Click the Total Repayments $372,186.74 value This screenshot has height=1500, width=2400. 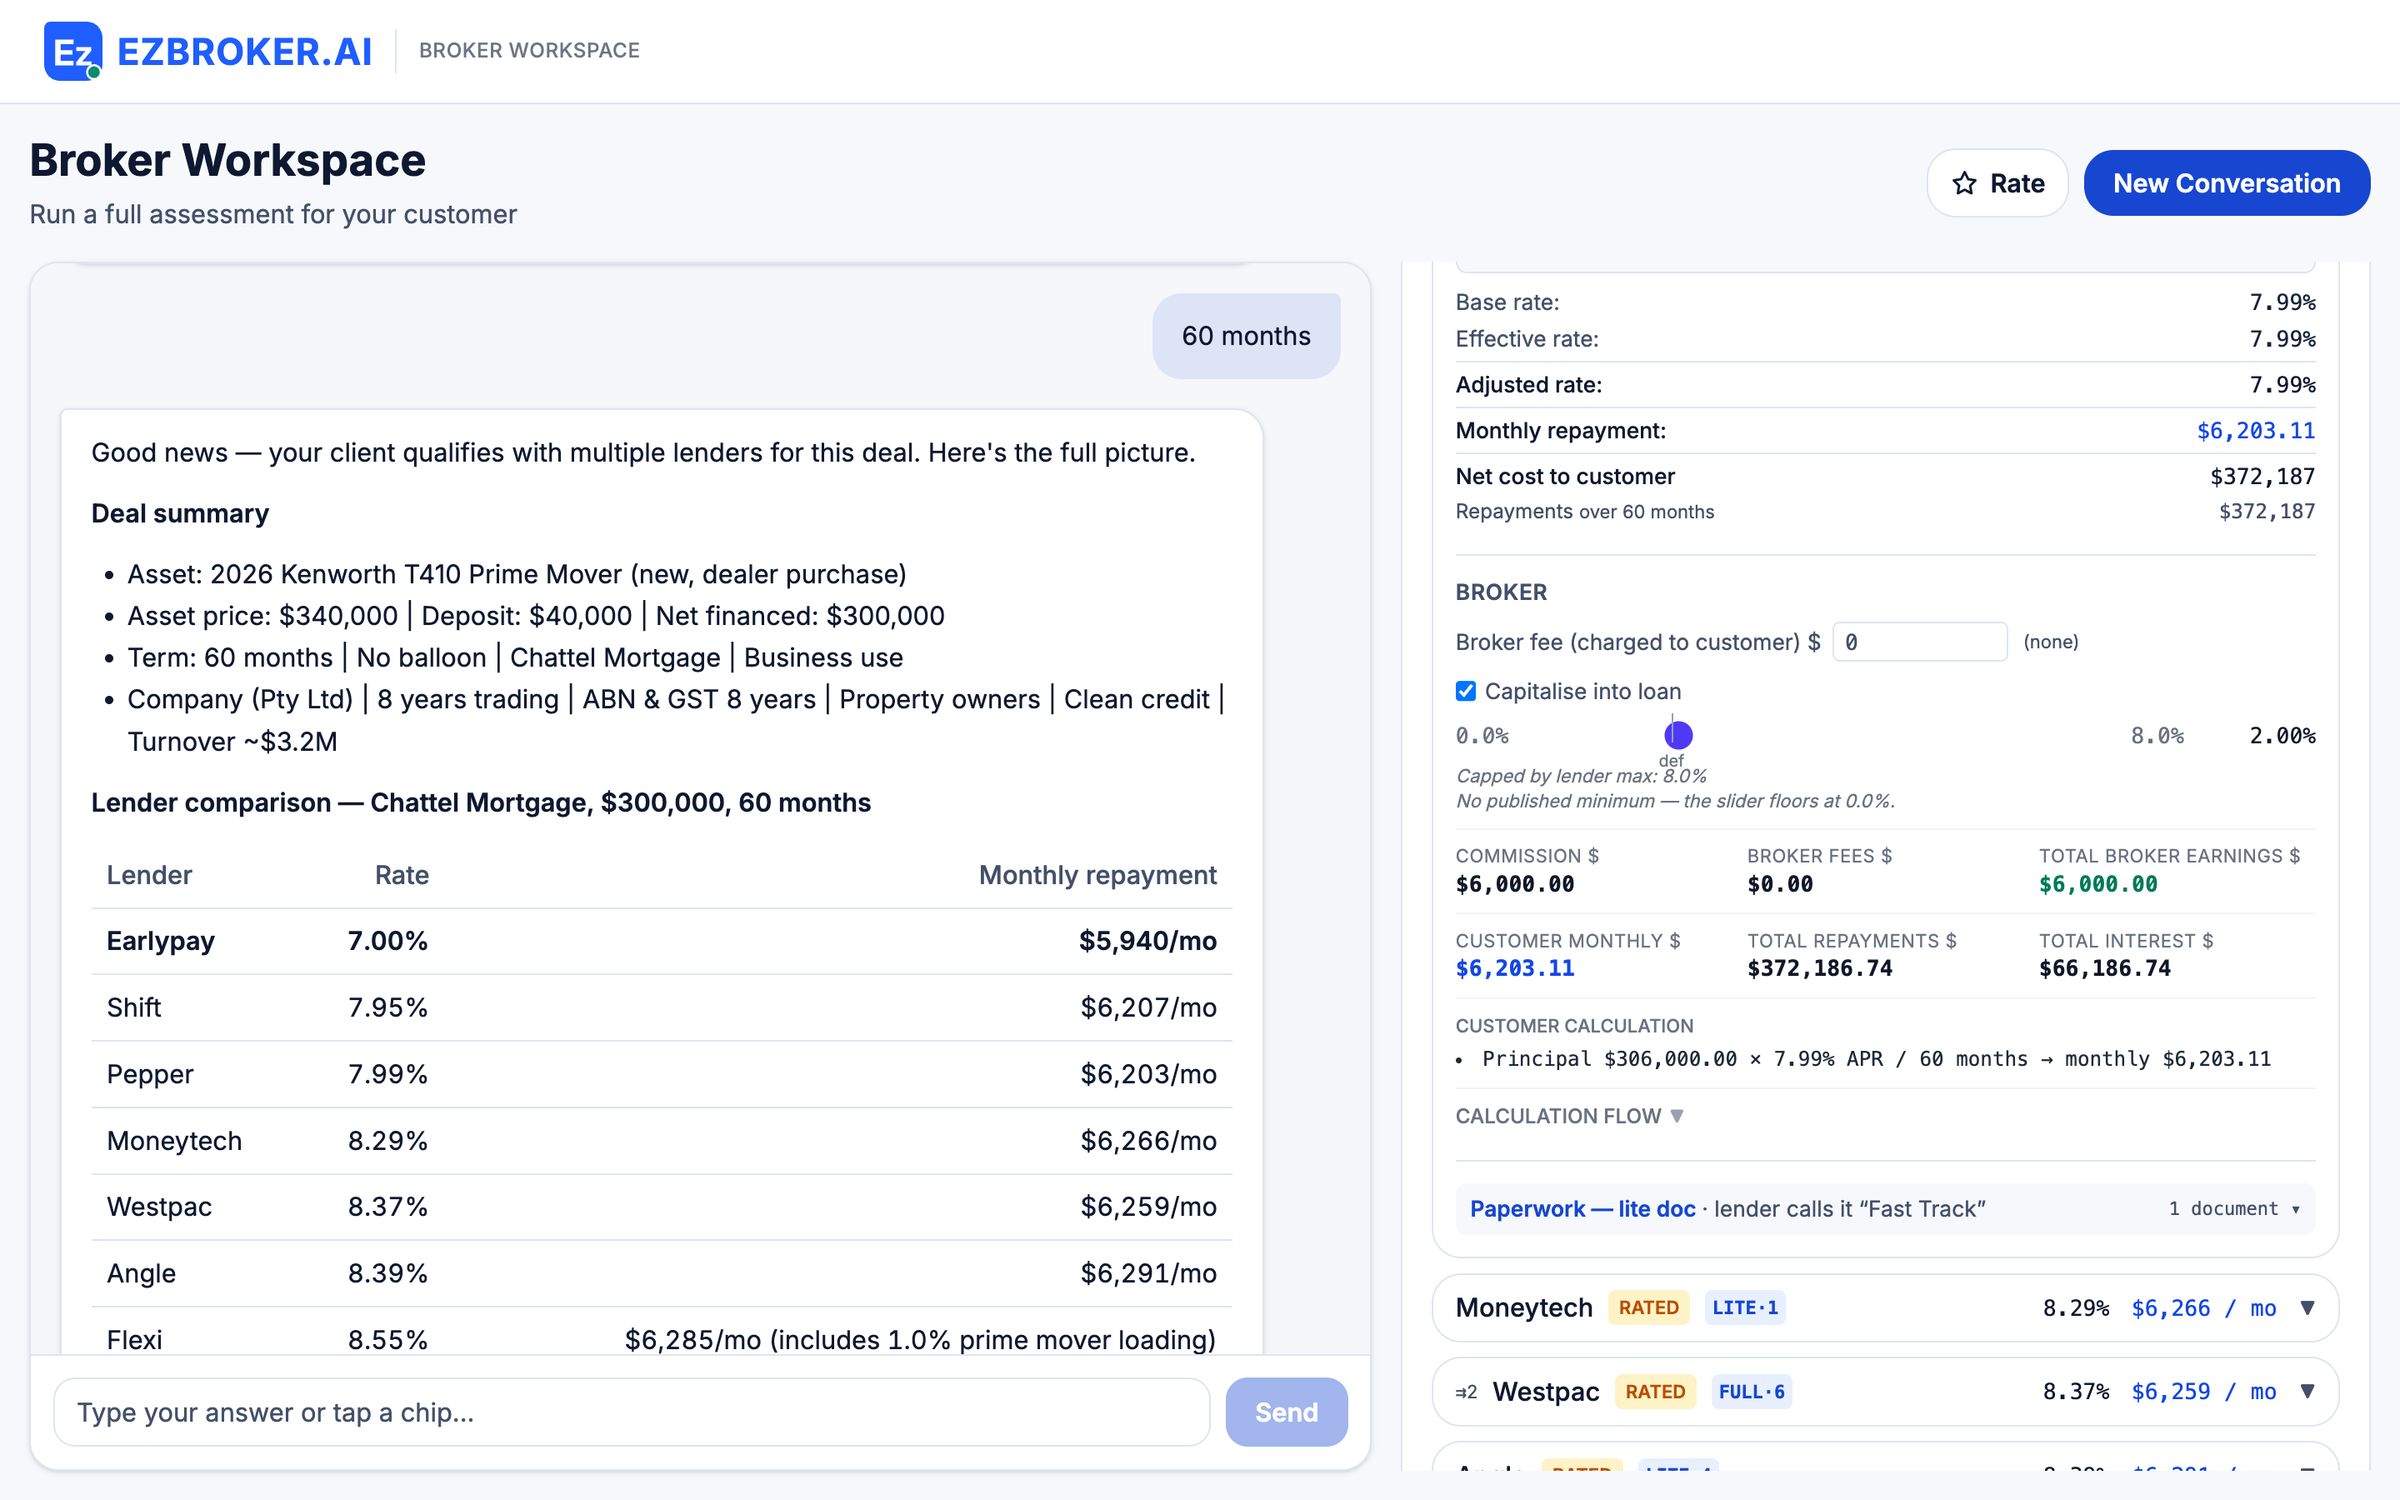point(1820,968)
